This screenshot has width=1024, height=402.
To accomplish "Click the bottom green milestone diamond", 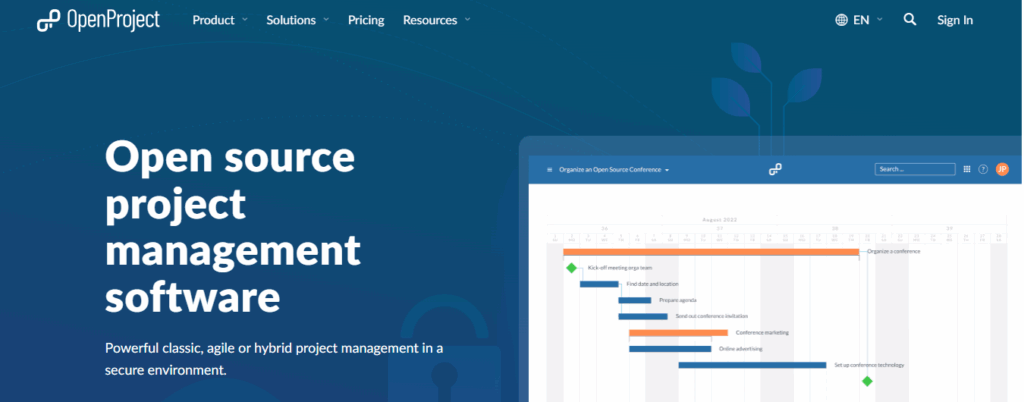I will click(x=867, y=381).
